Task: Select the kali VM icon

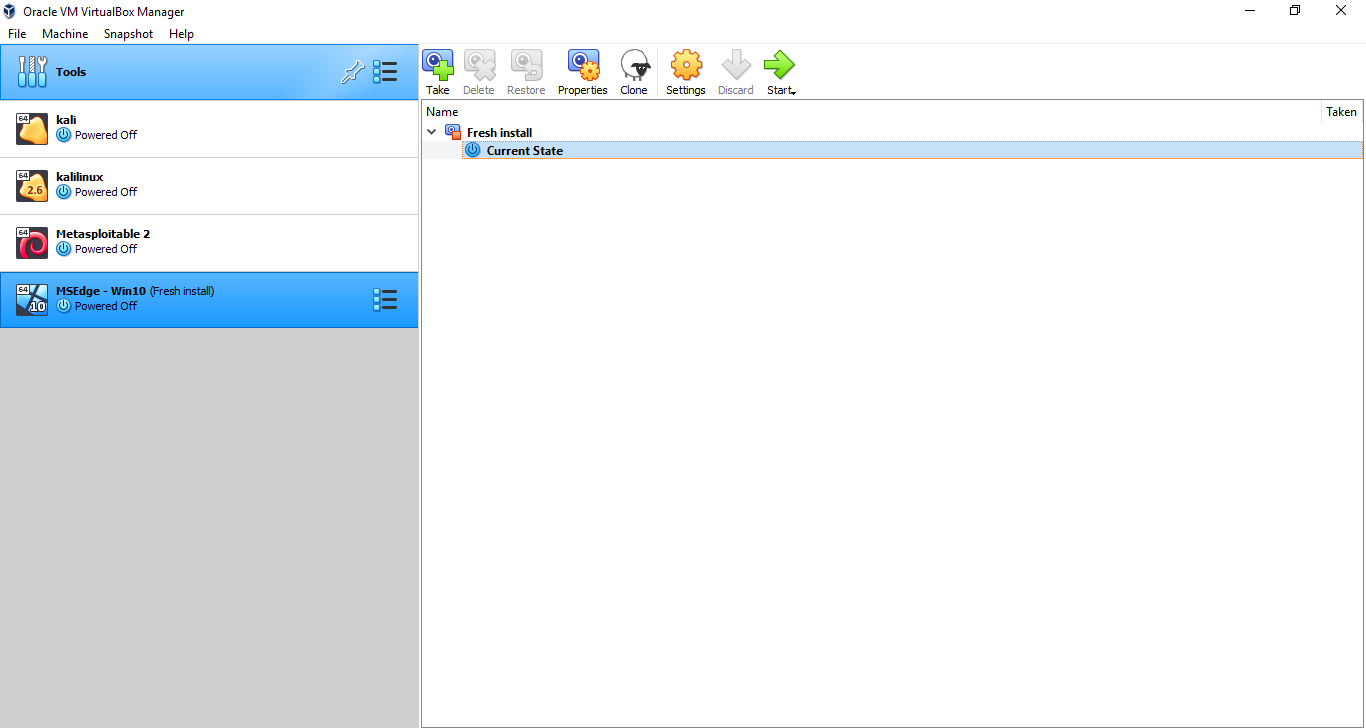Action: pyautogui.click(x=32, y=128)
